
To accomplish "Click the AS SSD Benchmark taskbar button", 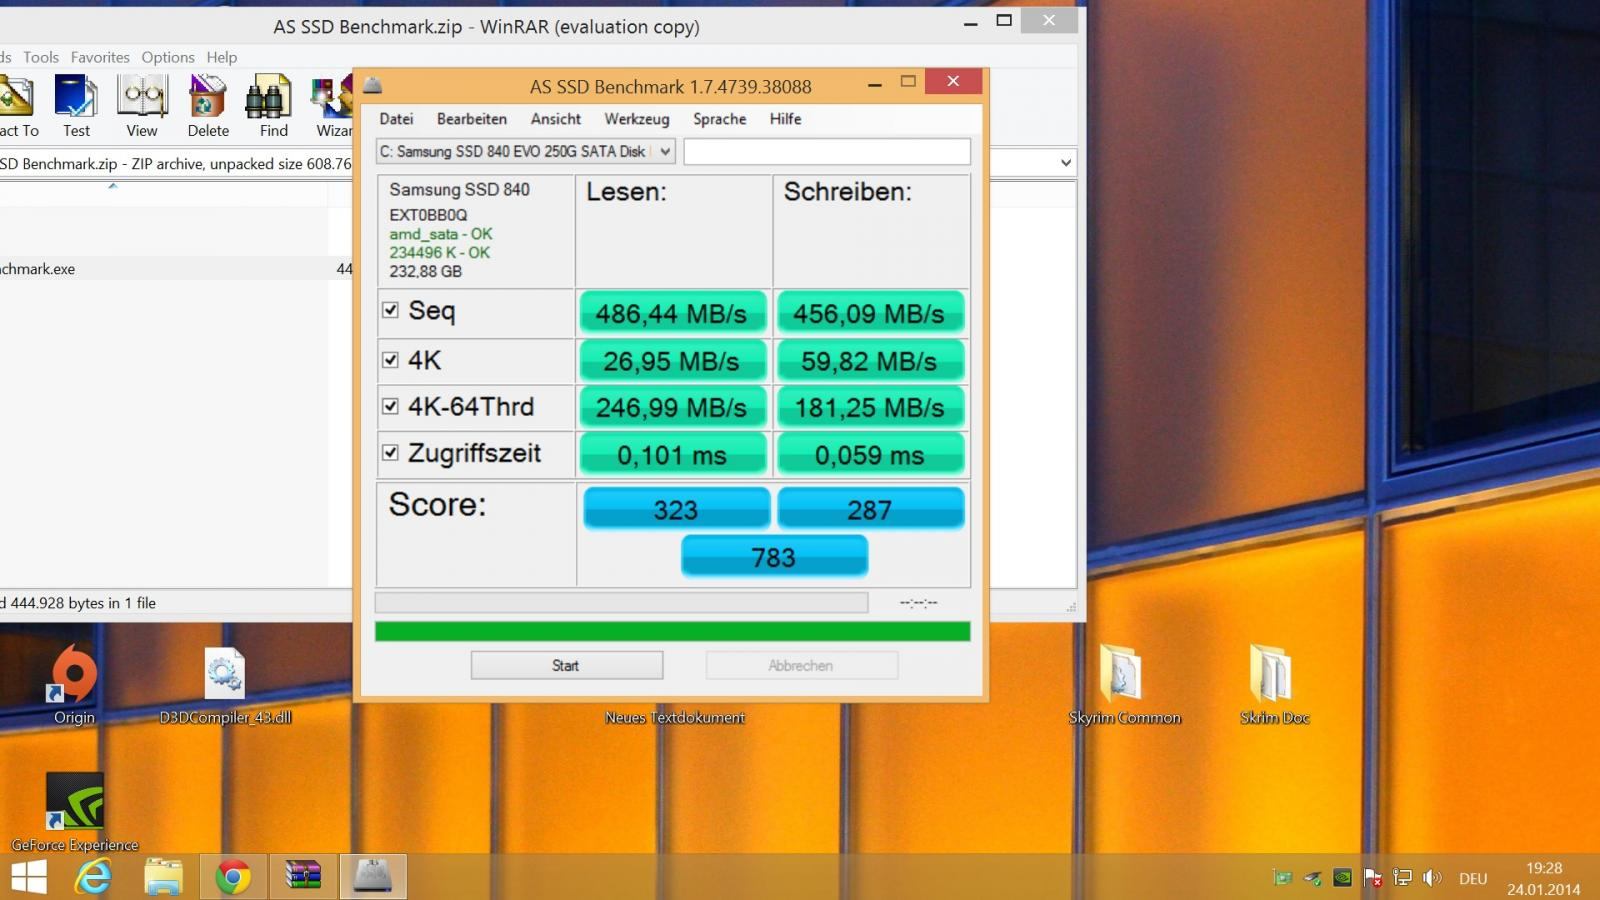I will (x=373, y=877).
